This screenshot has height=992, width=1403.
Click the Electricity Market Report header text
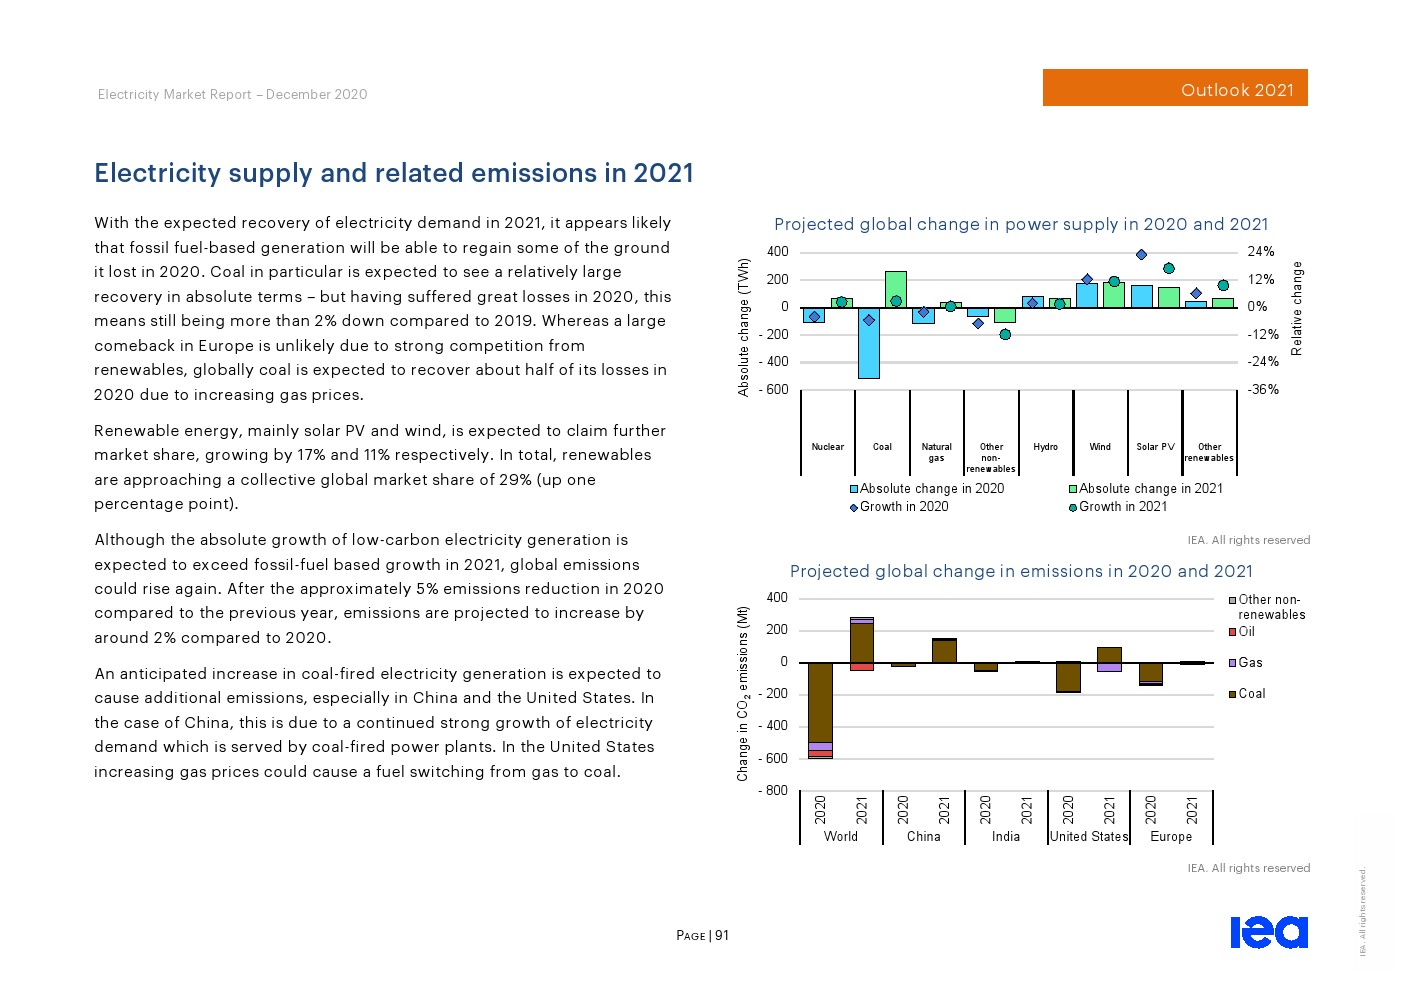point(232,94)
